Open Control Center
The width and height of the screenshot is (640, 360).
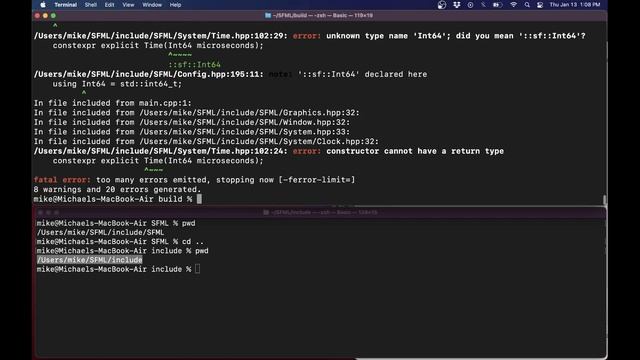[540, 5]
